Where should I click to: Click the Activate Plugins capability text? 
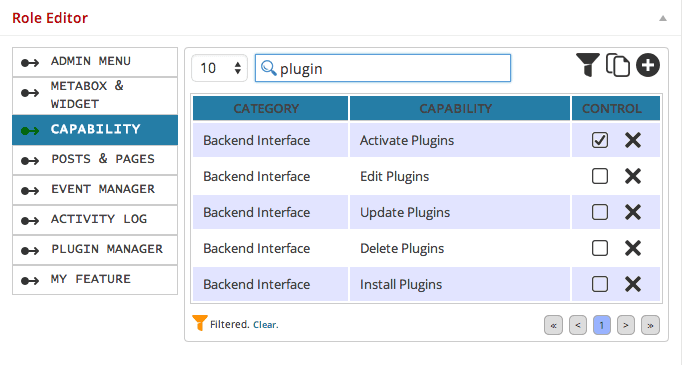(407, 141)
